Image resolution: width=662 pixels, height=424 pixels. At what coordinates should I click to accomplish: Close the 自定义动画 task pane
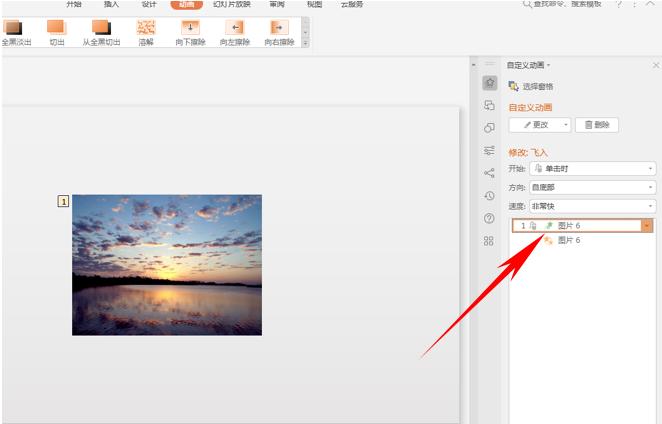[656, 65]
